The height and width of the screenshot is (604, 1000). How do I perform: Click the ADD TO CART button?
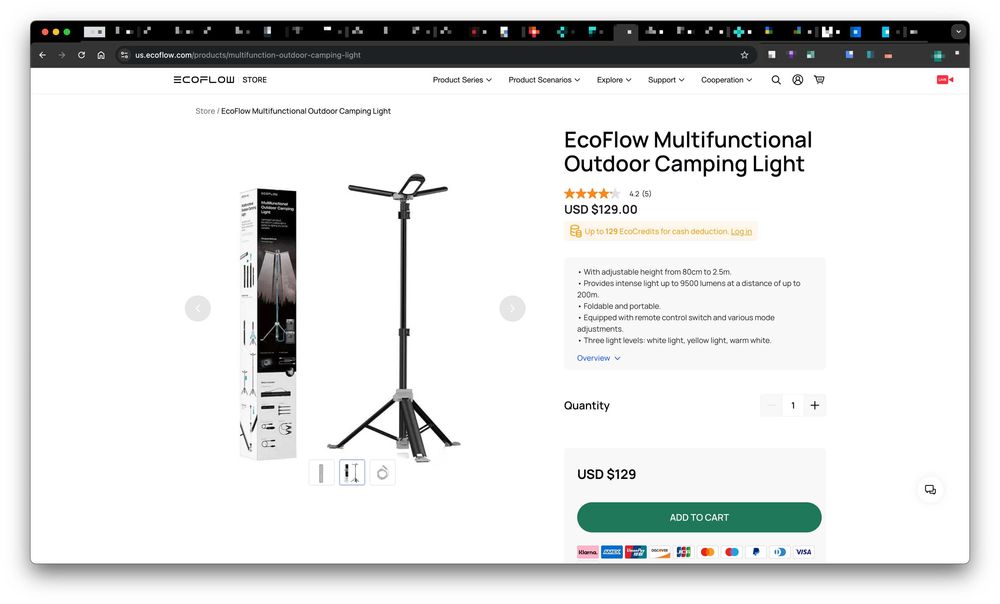699,517
